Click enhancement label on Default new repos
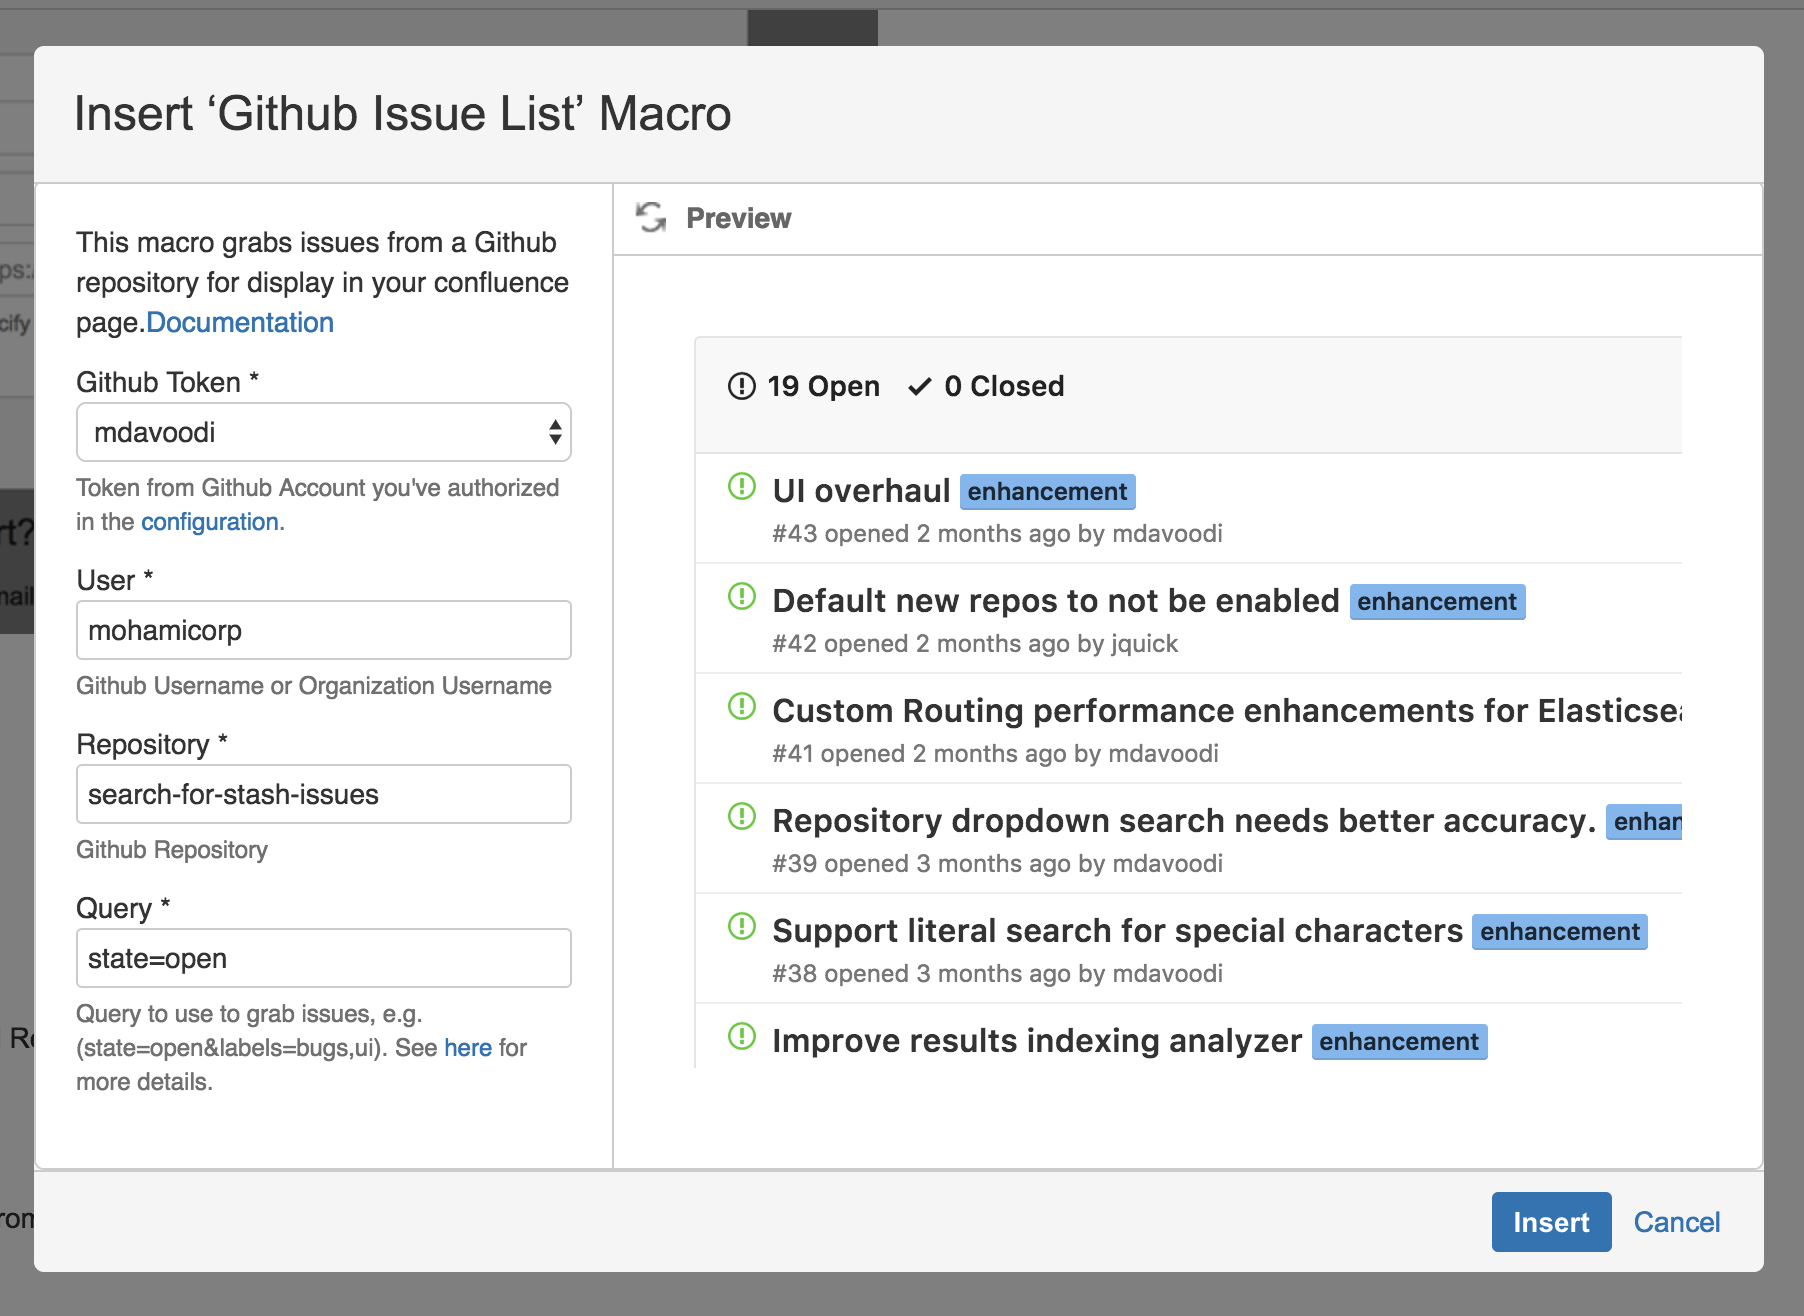The image size is (1804, 1316). pyautogui.click(x=1437, y=602)
